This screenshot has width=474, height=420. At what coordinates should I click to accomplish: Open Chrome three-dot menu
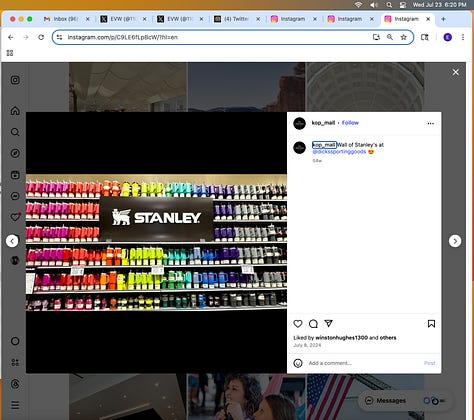pos(463,37)
